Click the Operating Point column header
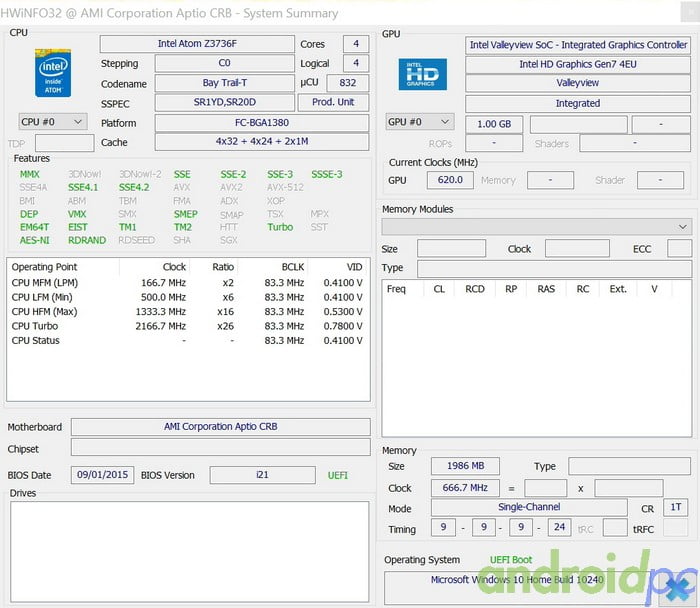700x608 pixels. coord(44,267)
